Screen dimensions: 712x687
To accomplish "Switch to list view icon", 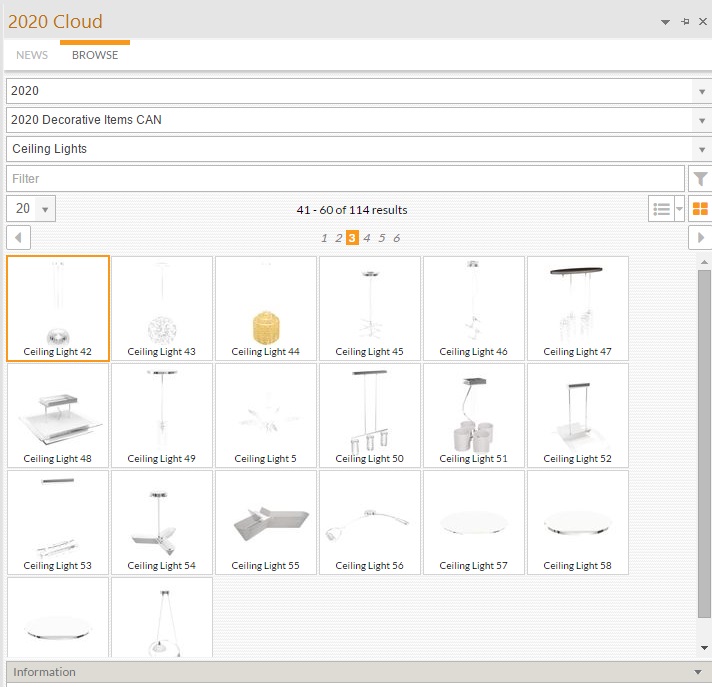I will [662, 209].
